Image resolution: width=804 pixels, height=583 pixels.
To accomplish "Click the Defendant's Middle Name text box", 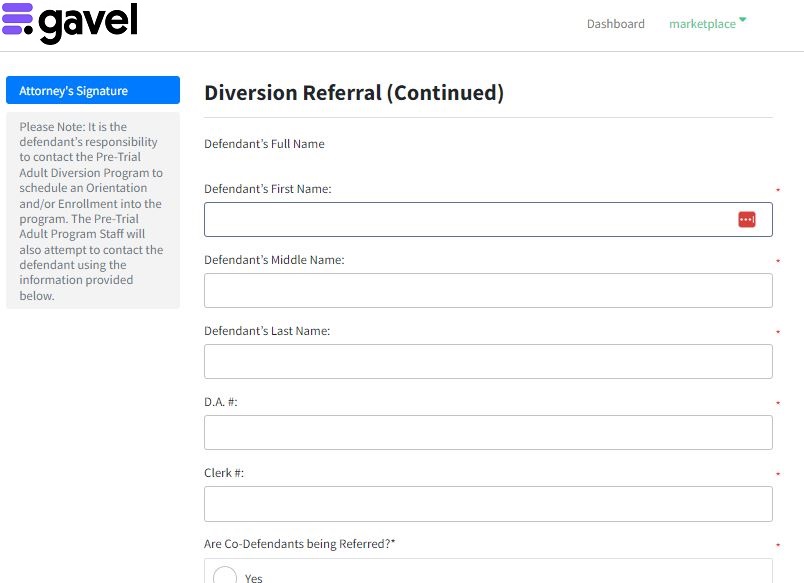I will click(487, 290).
